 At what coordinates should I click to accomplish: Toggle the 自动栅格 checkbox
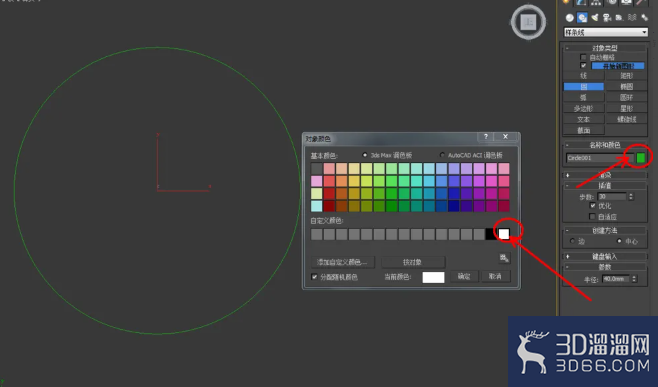(x=583, y=57)
